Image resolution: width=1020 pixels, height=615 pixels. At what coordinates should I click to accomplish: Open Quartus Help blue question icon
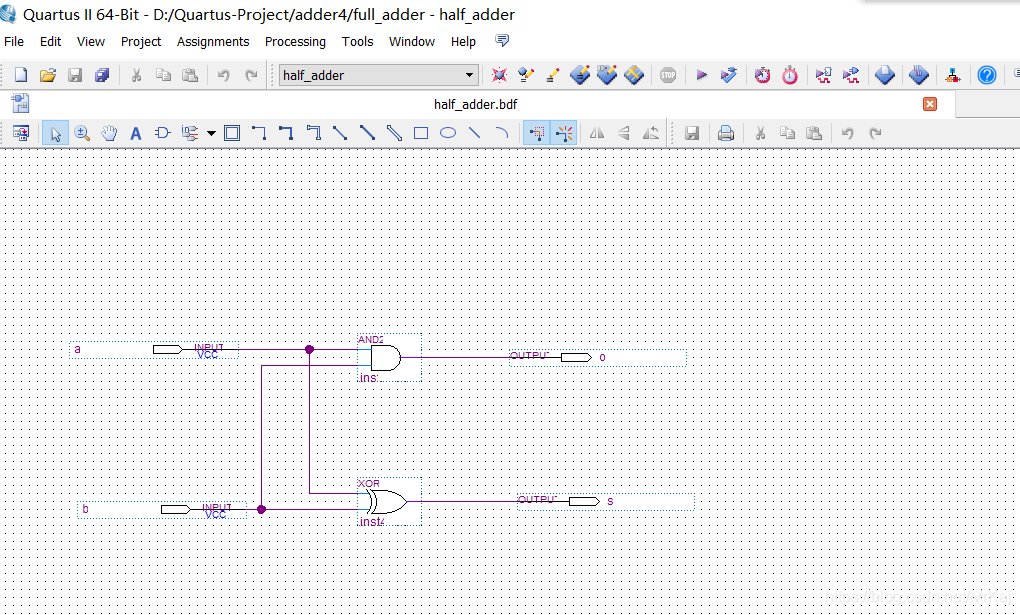(986, 75)
